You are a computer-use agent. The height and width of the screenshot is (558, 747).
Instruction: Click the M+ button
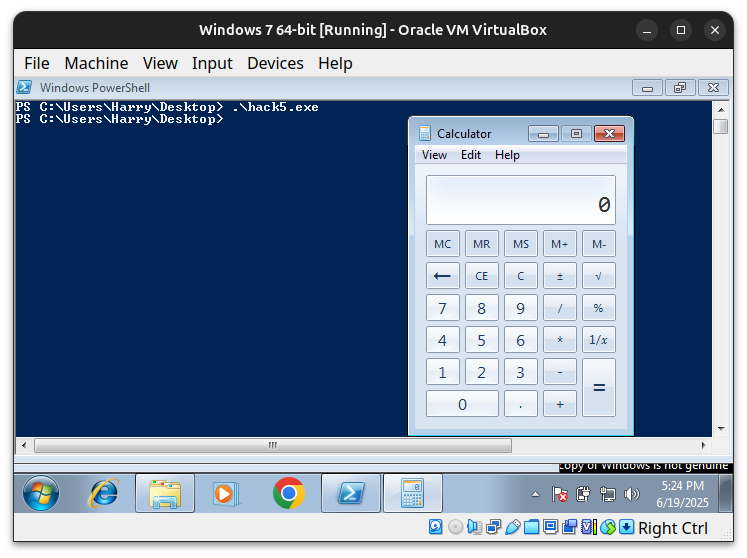point(560,244)
